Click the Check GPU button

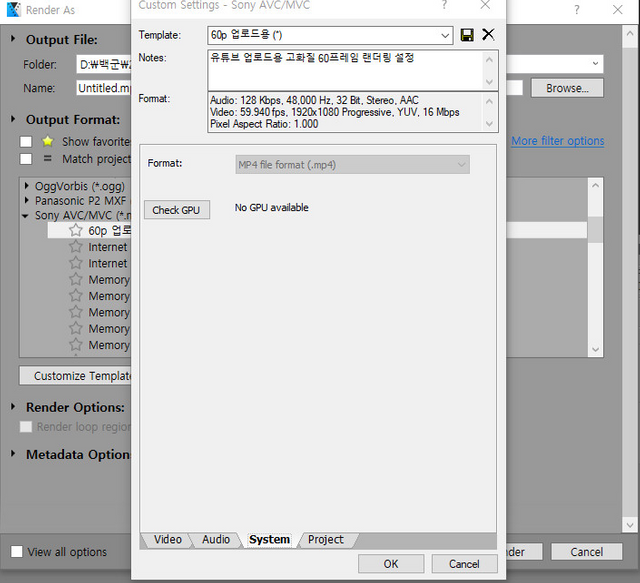point(177,210)
